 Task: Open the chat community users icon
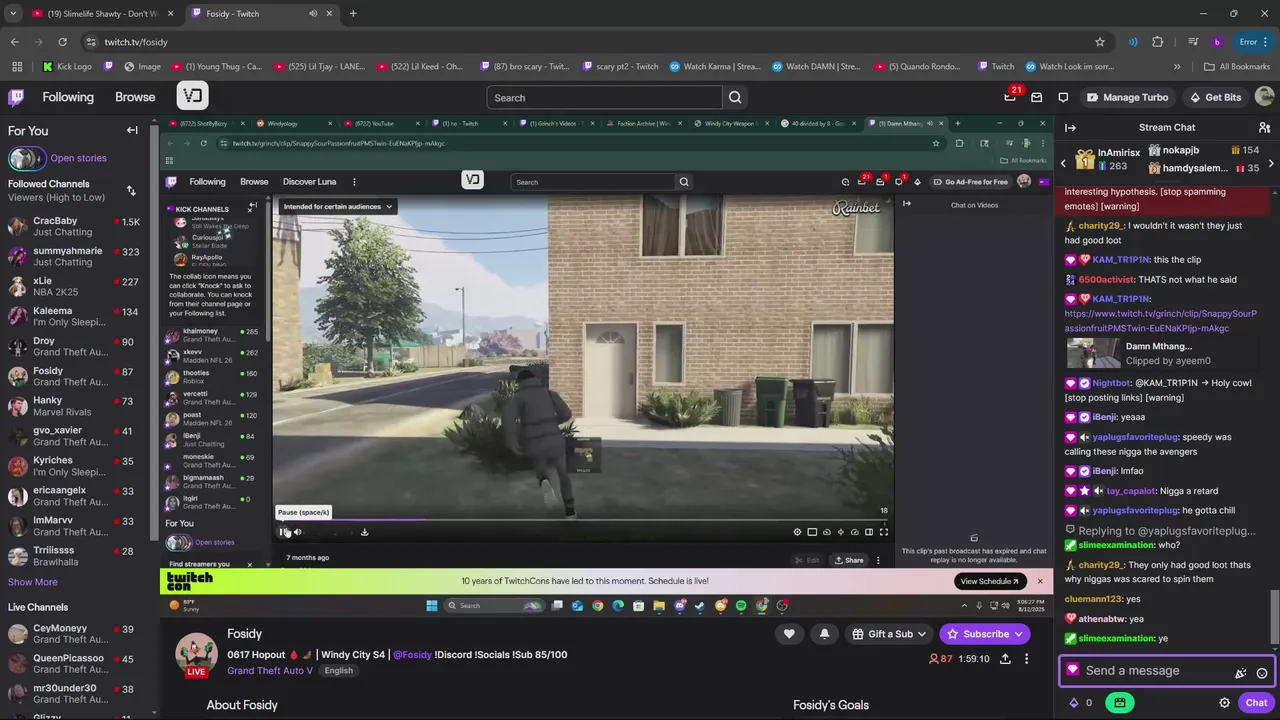(x=1264, y=128)
